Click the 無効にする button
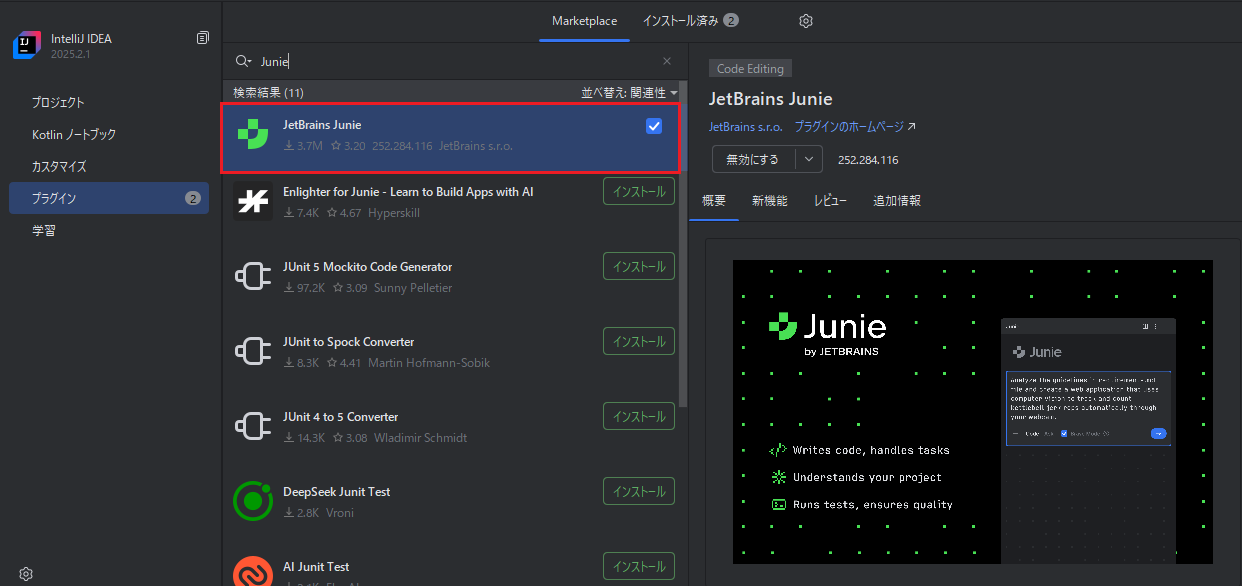Image resolution: width=1242 pixels, height=586 pixels. click(754, 159)
